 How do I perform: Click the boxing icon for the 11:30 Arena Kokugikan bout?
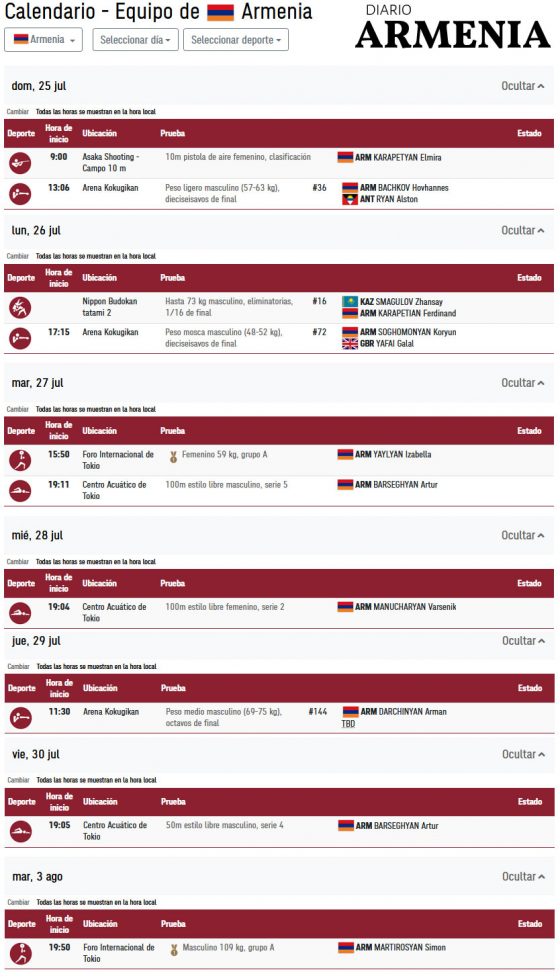[21, 718]
